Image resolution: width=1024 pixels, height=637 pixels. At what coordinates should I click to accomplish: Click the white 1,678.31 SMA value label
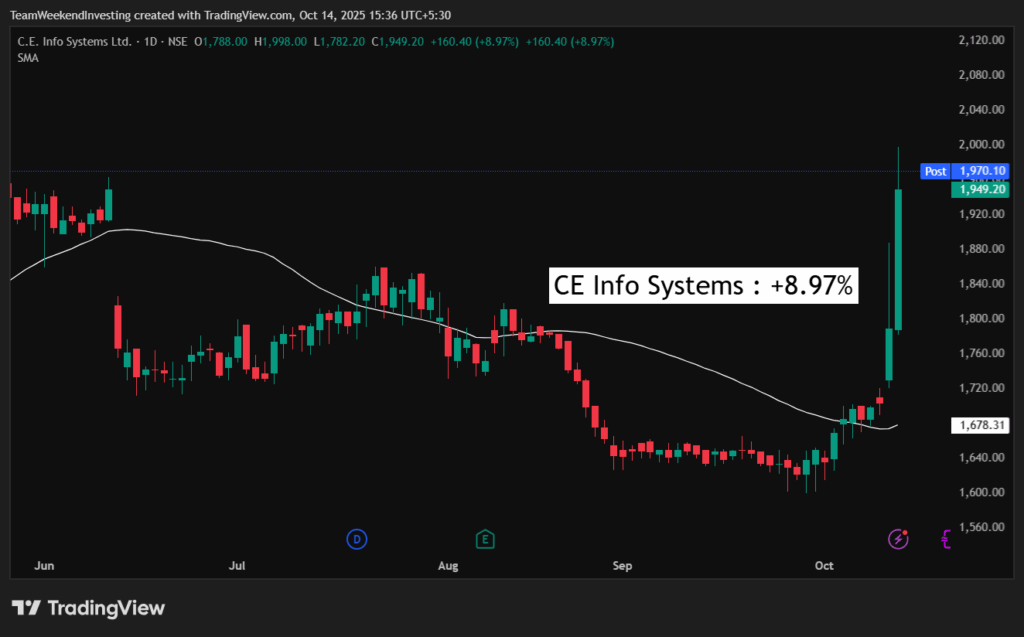pos(981,426)
